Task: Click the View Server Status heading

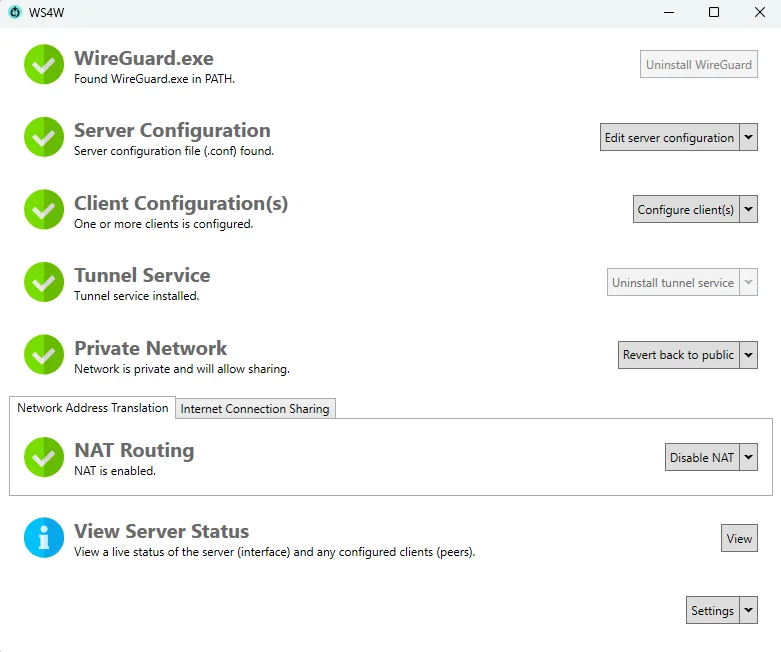Action: [161, 531]
